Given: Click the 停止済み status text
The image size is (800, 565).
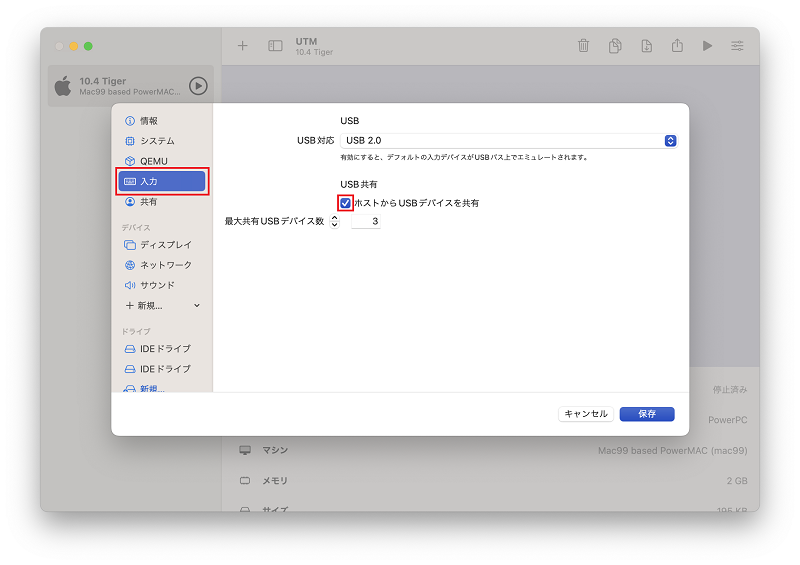Looking at the screenshot, I should (x=730, y=390).
